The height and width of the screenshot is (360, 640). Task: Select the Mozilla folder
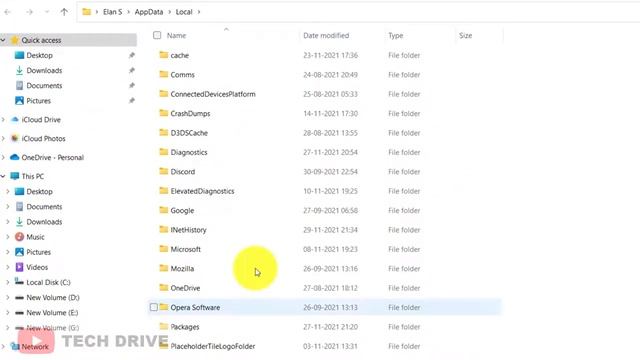pos(182,269)
